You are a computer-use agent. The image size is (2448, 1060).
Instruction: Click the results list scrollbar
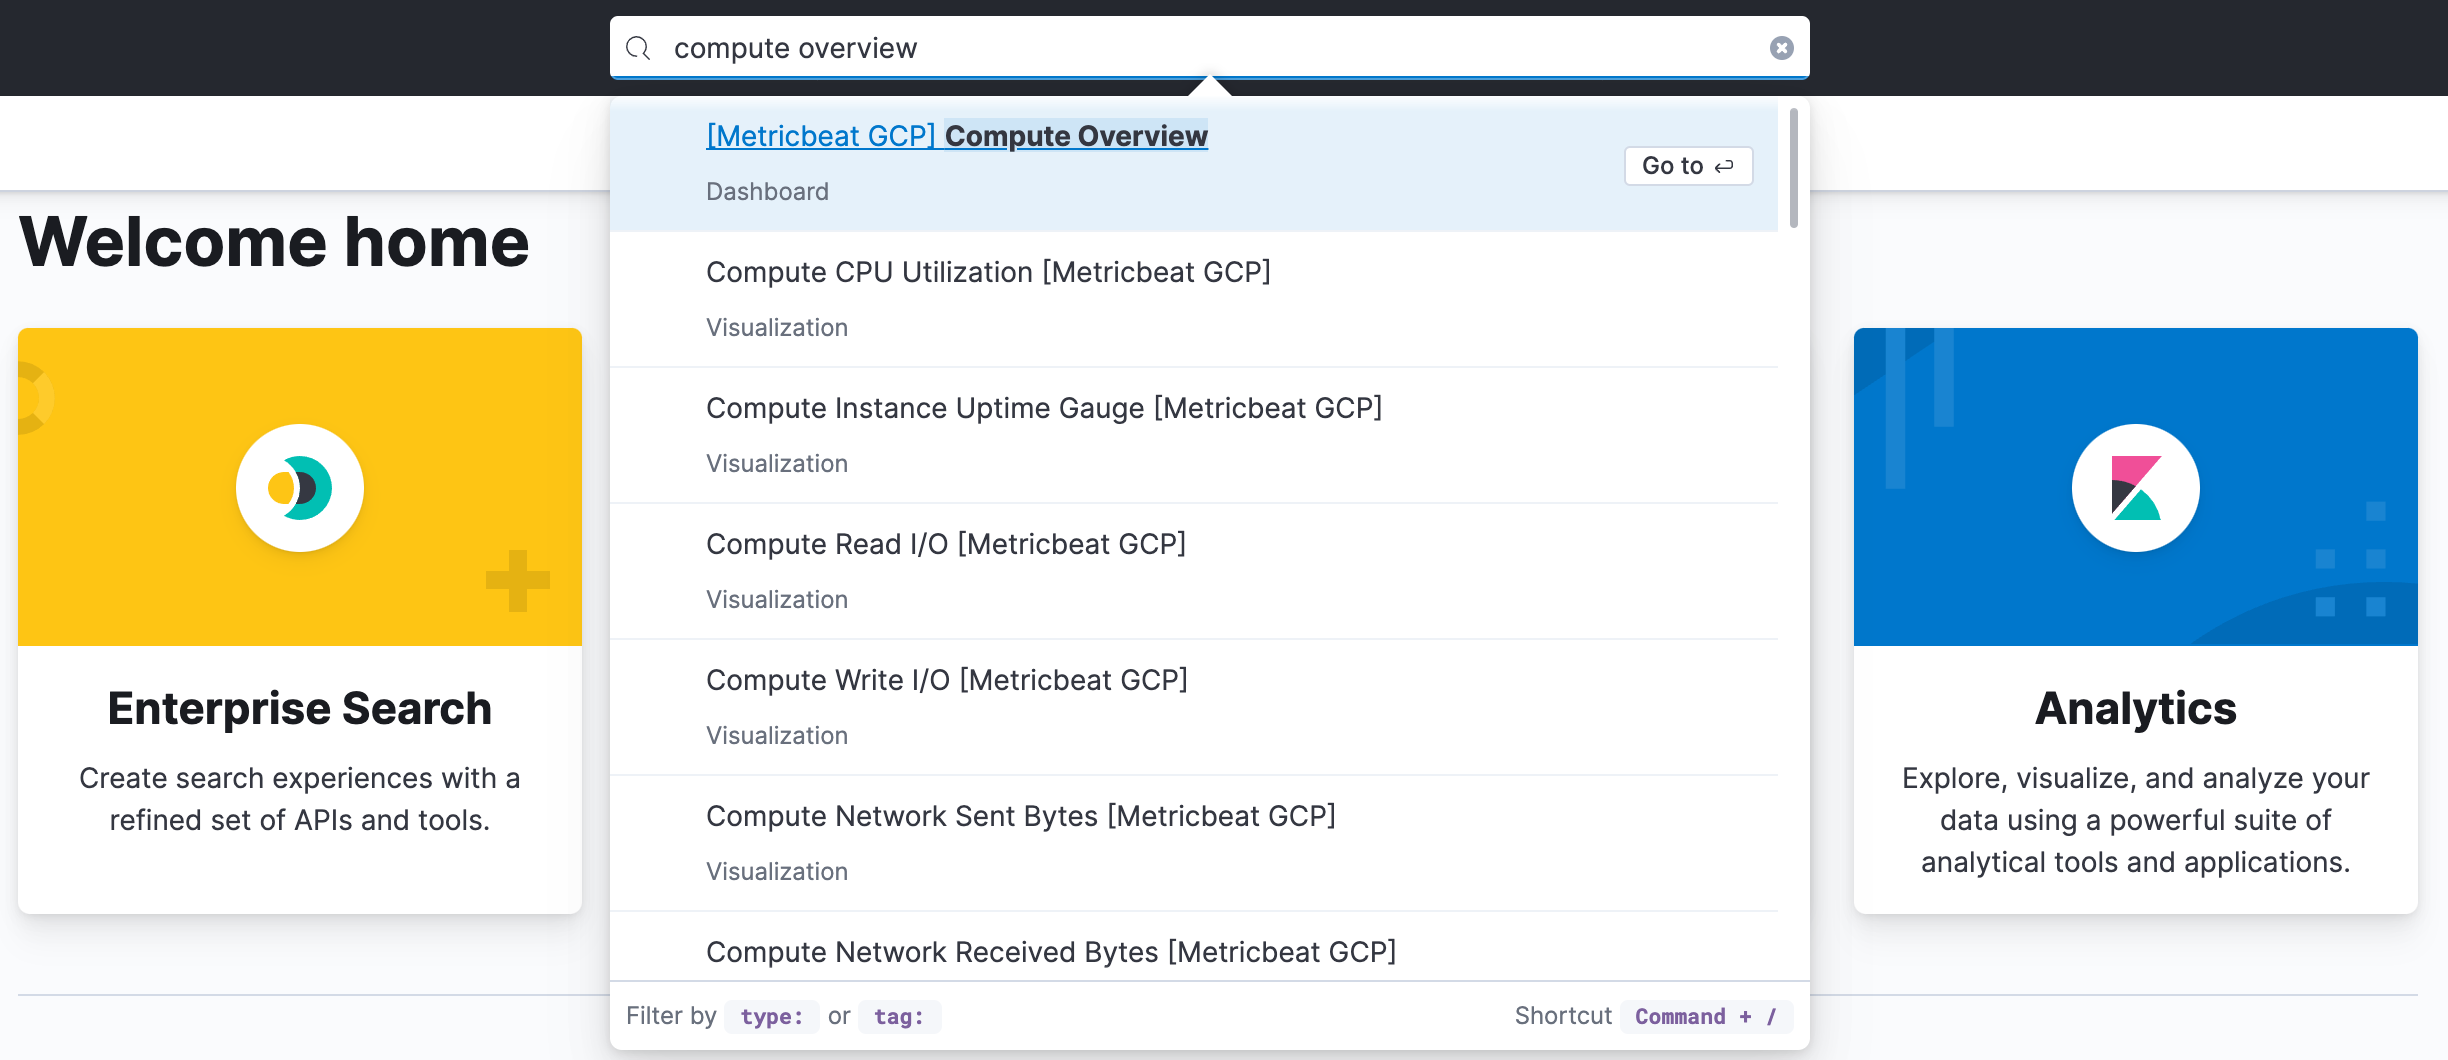1794,167
